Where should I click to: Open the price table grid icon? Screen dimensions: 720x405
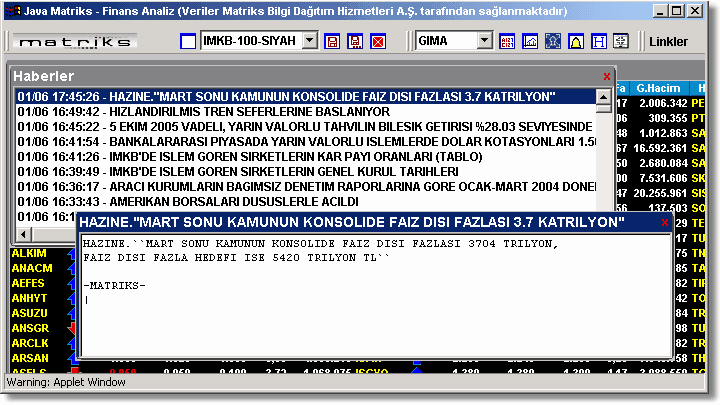[507, 41]
